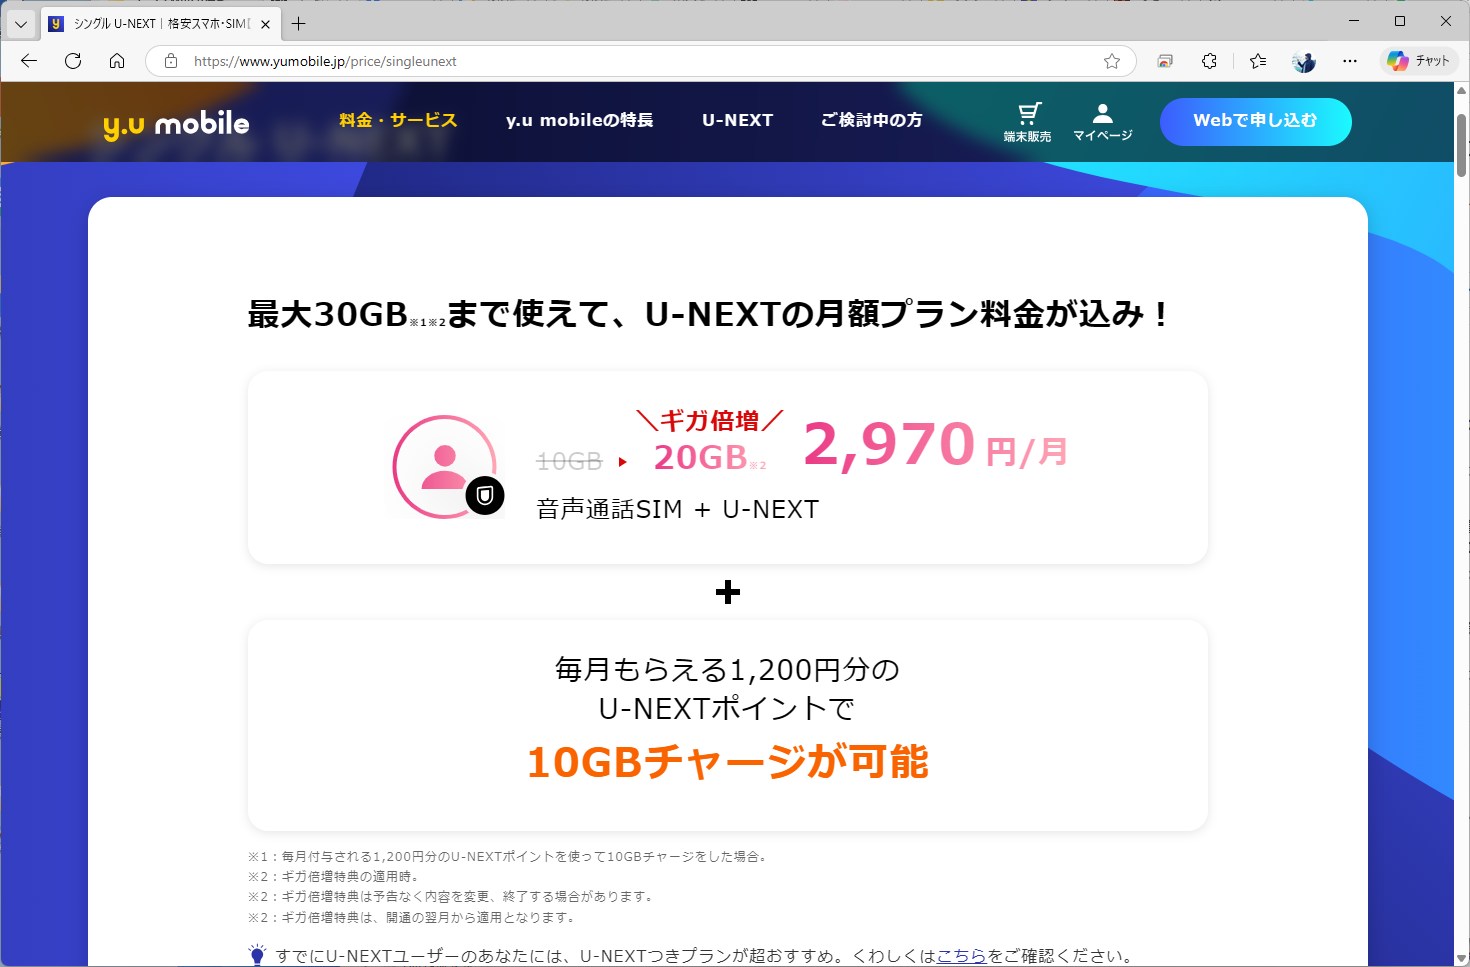1470x967 pixels.
Task: Click the Webで申し込む button
Action: pos(1255,121)
